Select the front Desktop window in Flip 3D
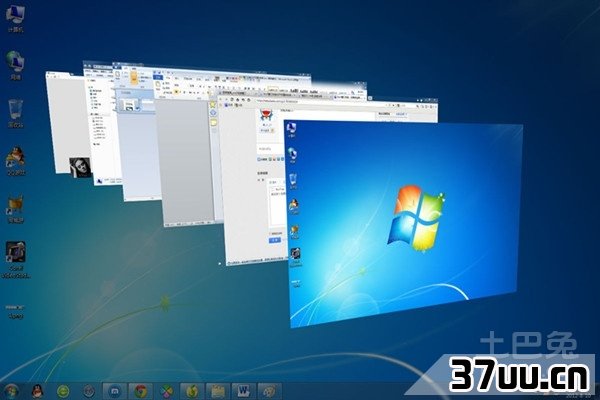This screenshot has height=400, width=600. coord(406,224)
